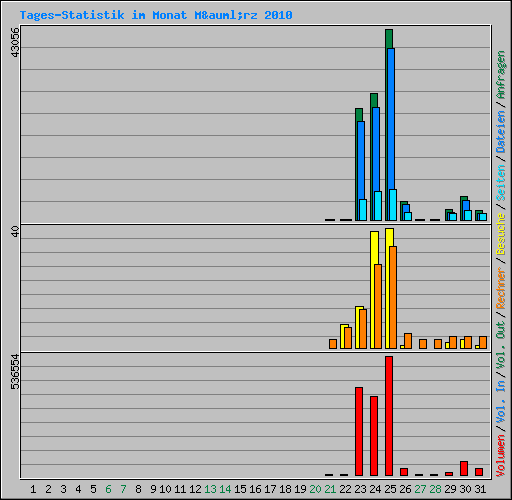Click the red Volumen bar for day 23
The height and width of the screenshot is (500, 512).
(359, 431)
